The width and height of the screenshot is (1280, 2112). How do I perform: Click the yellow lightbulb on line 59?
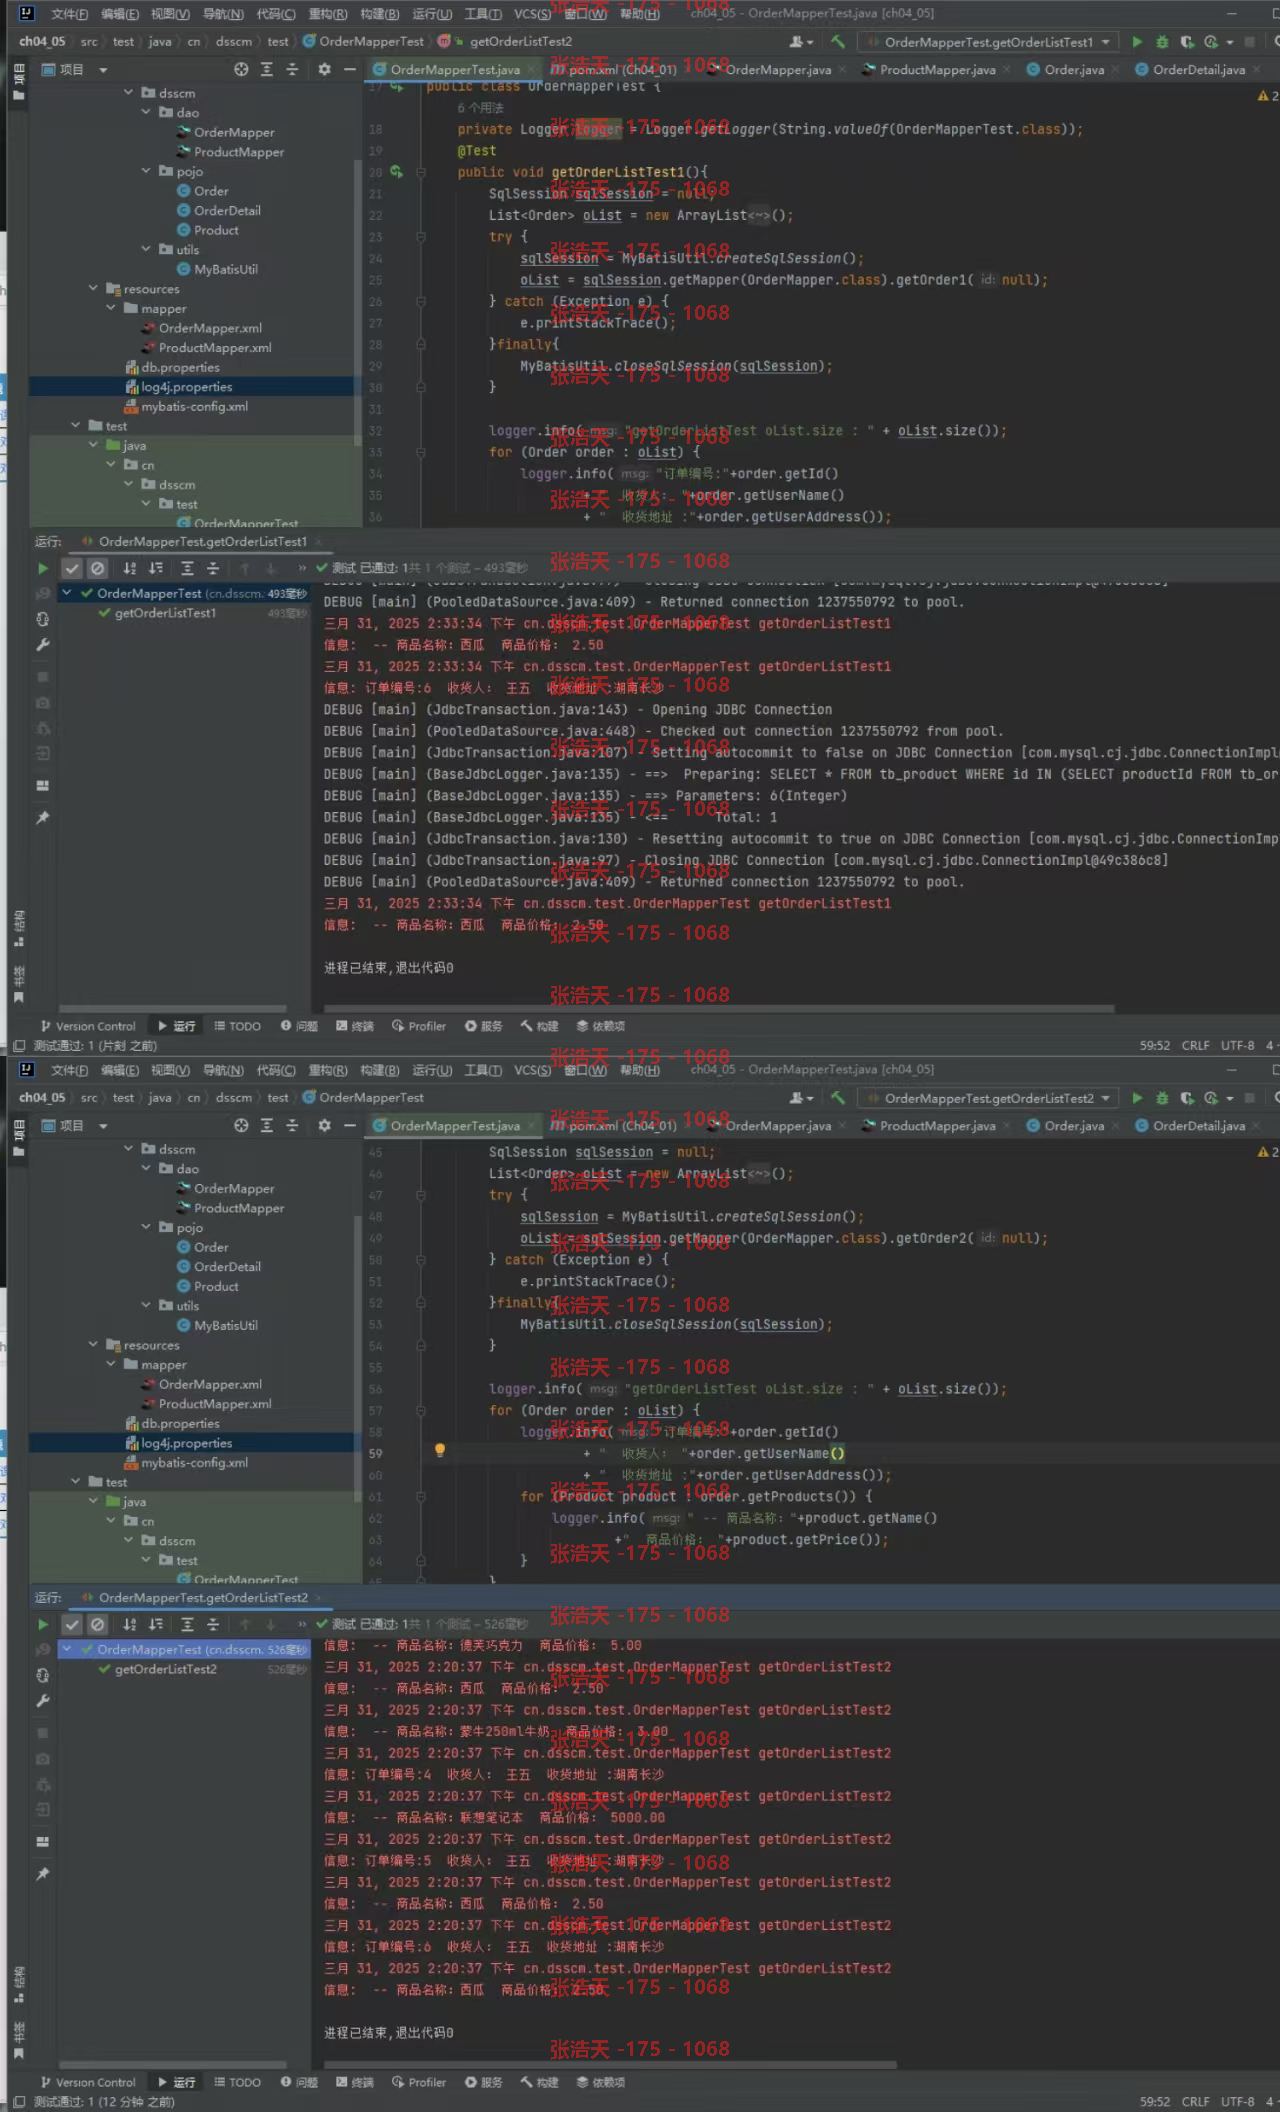439,1450
